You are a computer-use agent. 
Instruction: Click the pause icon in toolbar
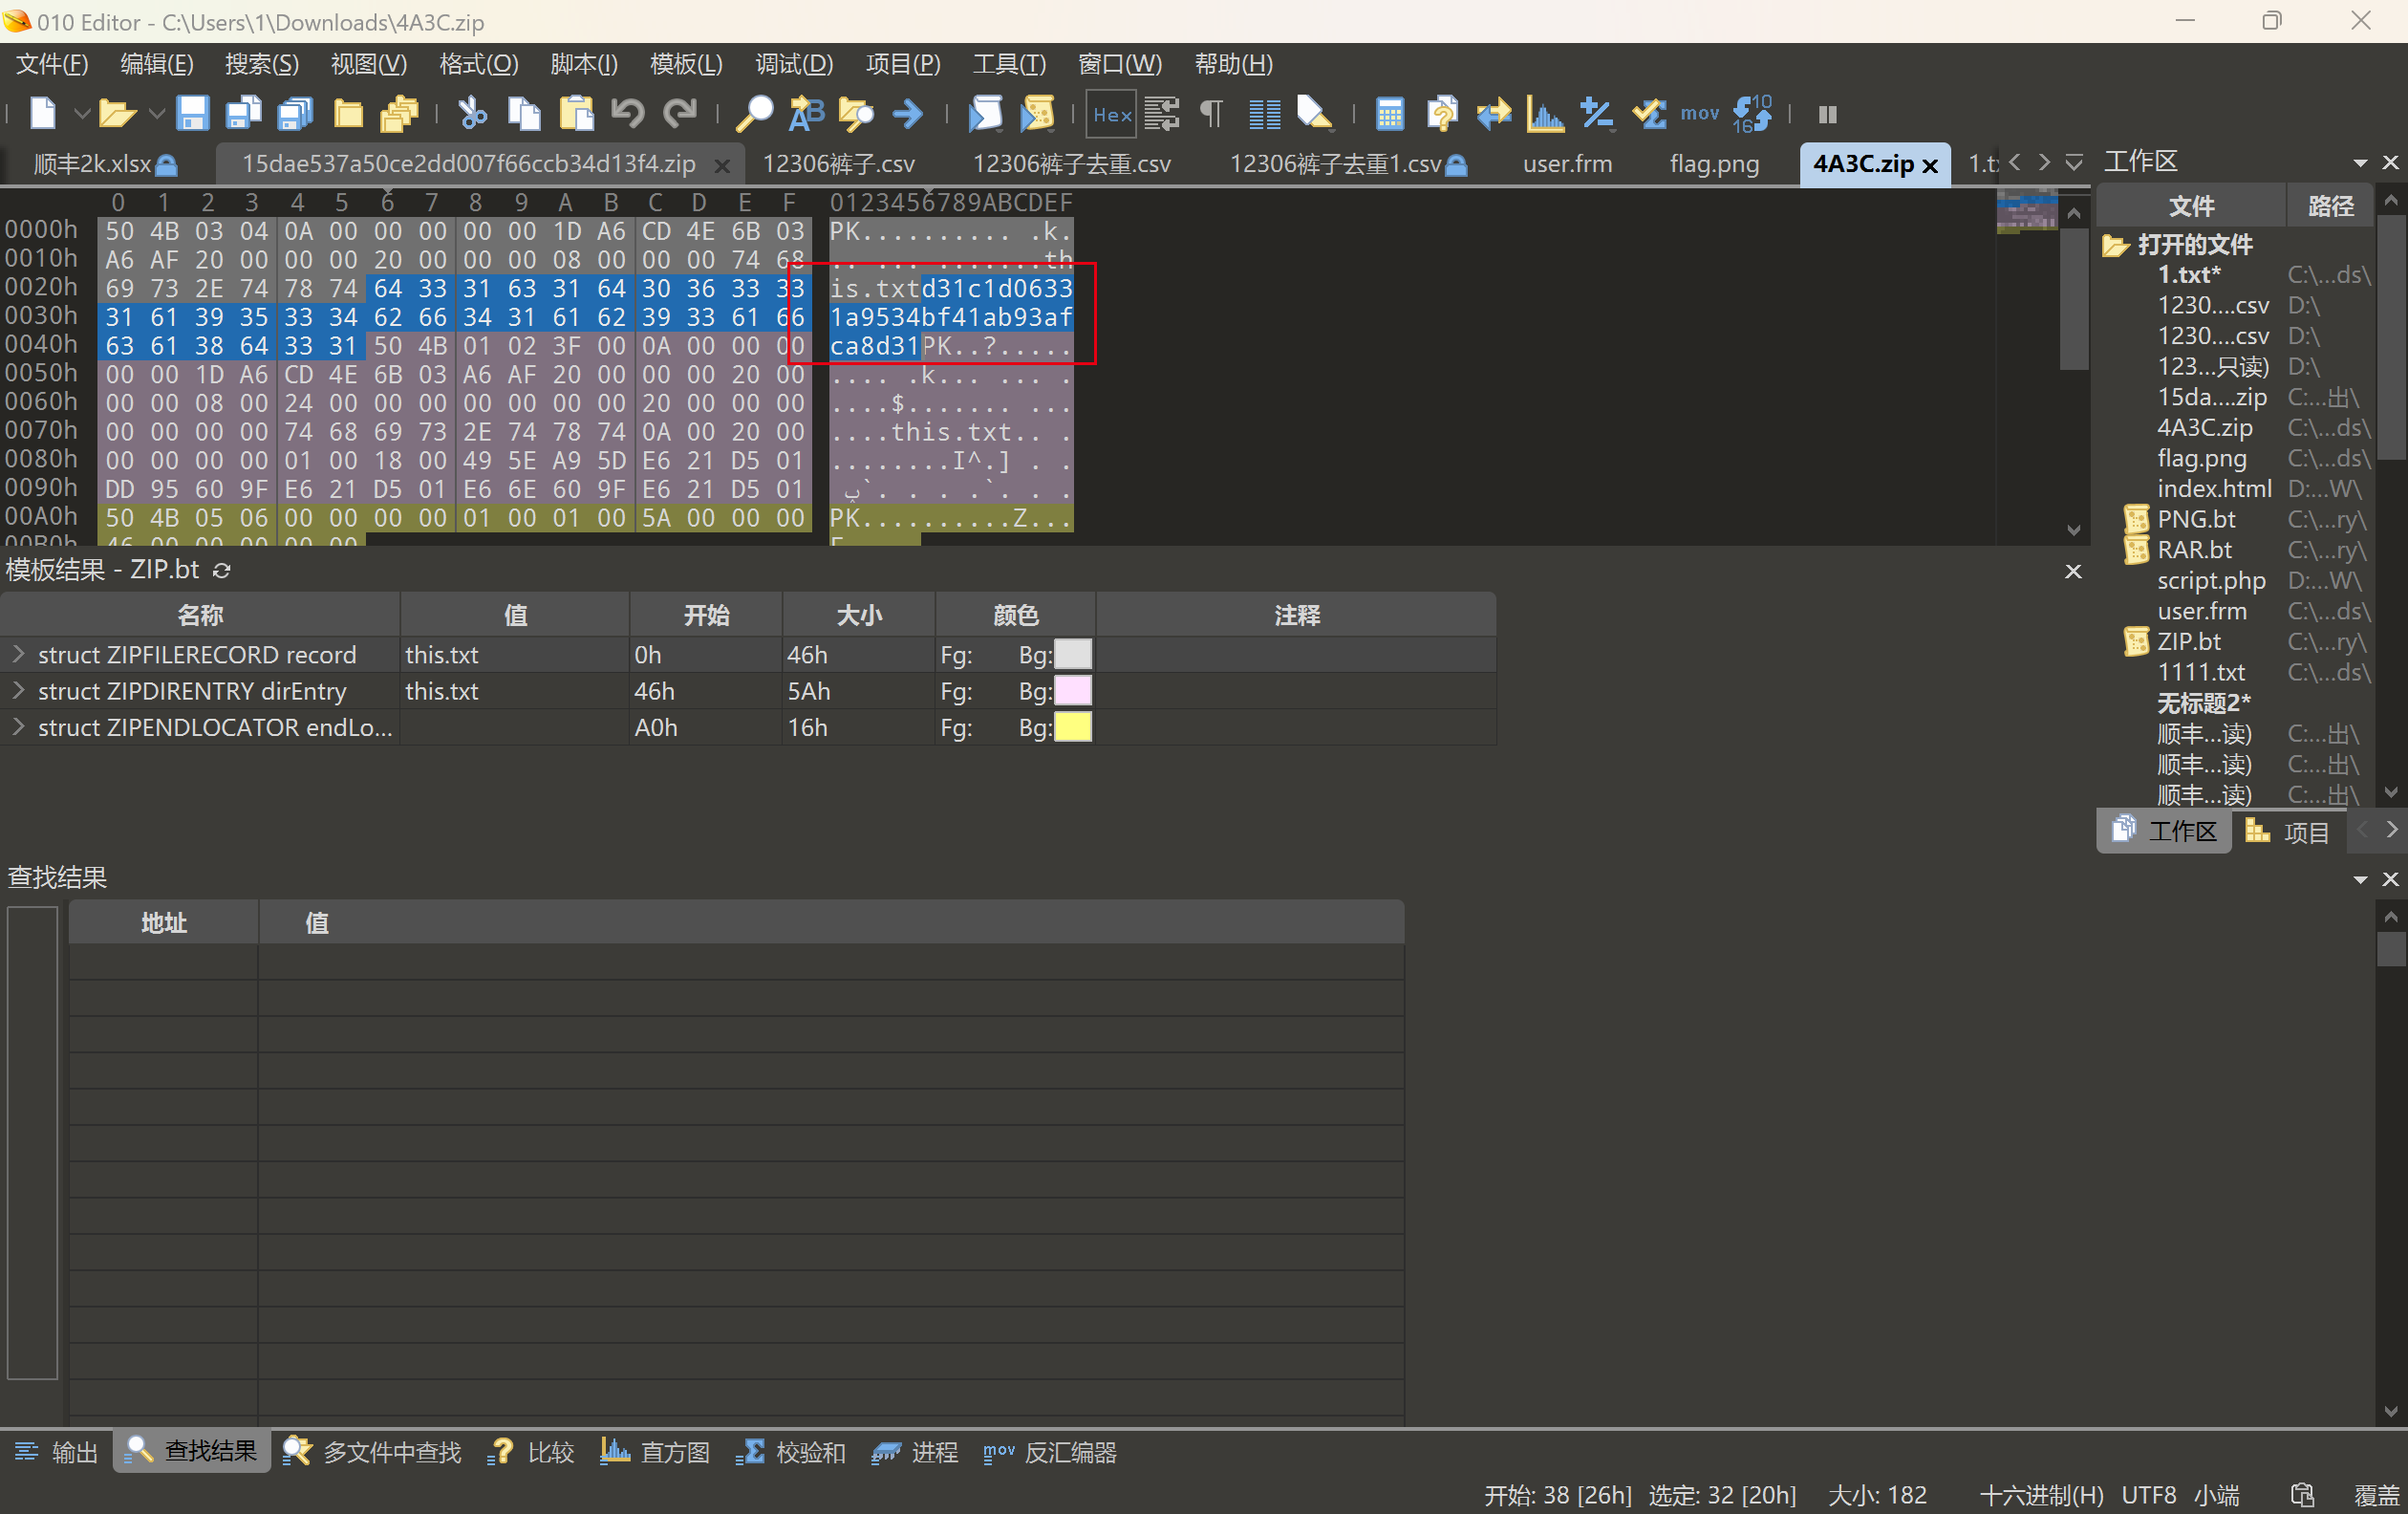[1827, 114]
